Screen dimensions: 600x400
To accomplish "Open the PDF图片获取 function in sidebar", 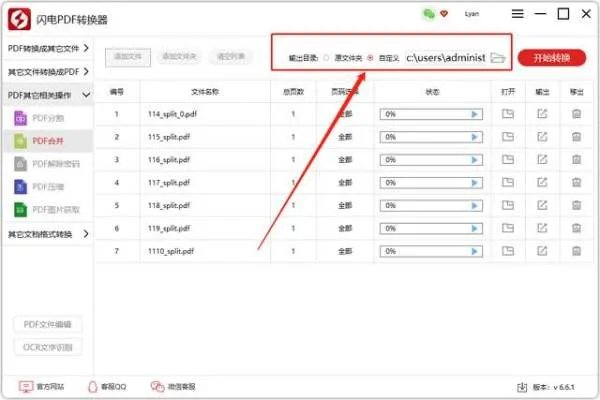I will pyautogui.click(x=48, y=210).
